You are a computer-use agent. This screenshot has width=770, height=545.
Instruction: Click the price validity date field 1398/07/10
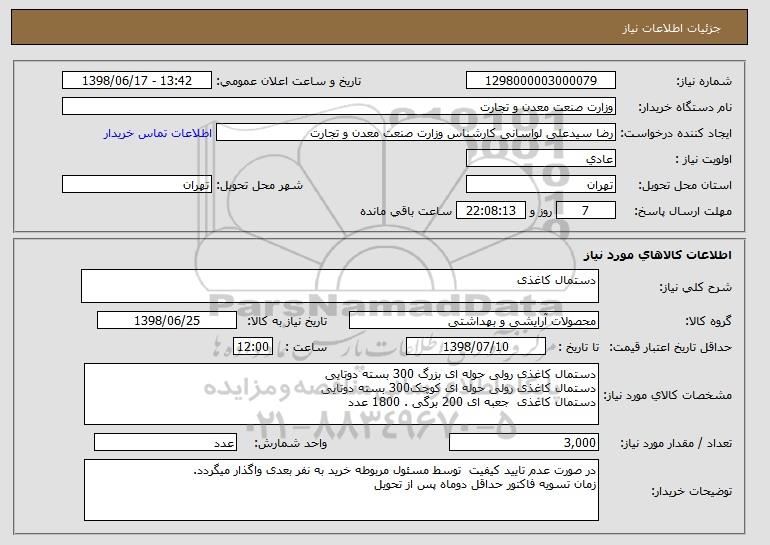point(476,347)
